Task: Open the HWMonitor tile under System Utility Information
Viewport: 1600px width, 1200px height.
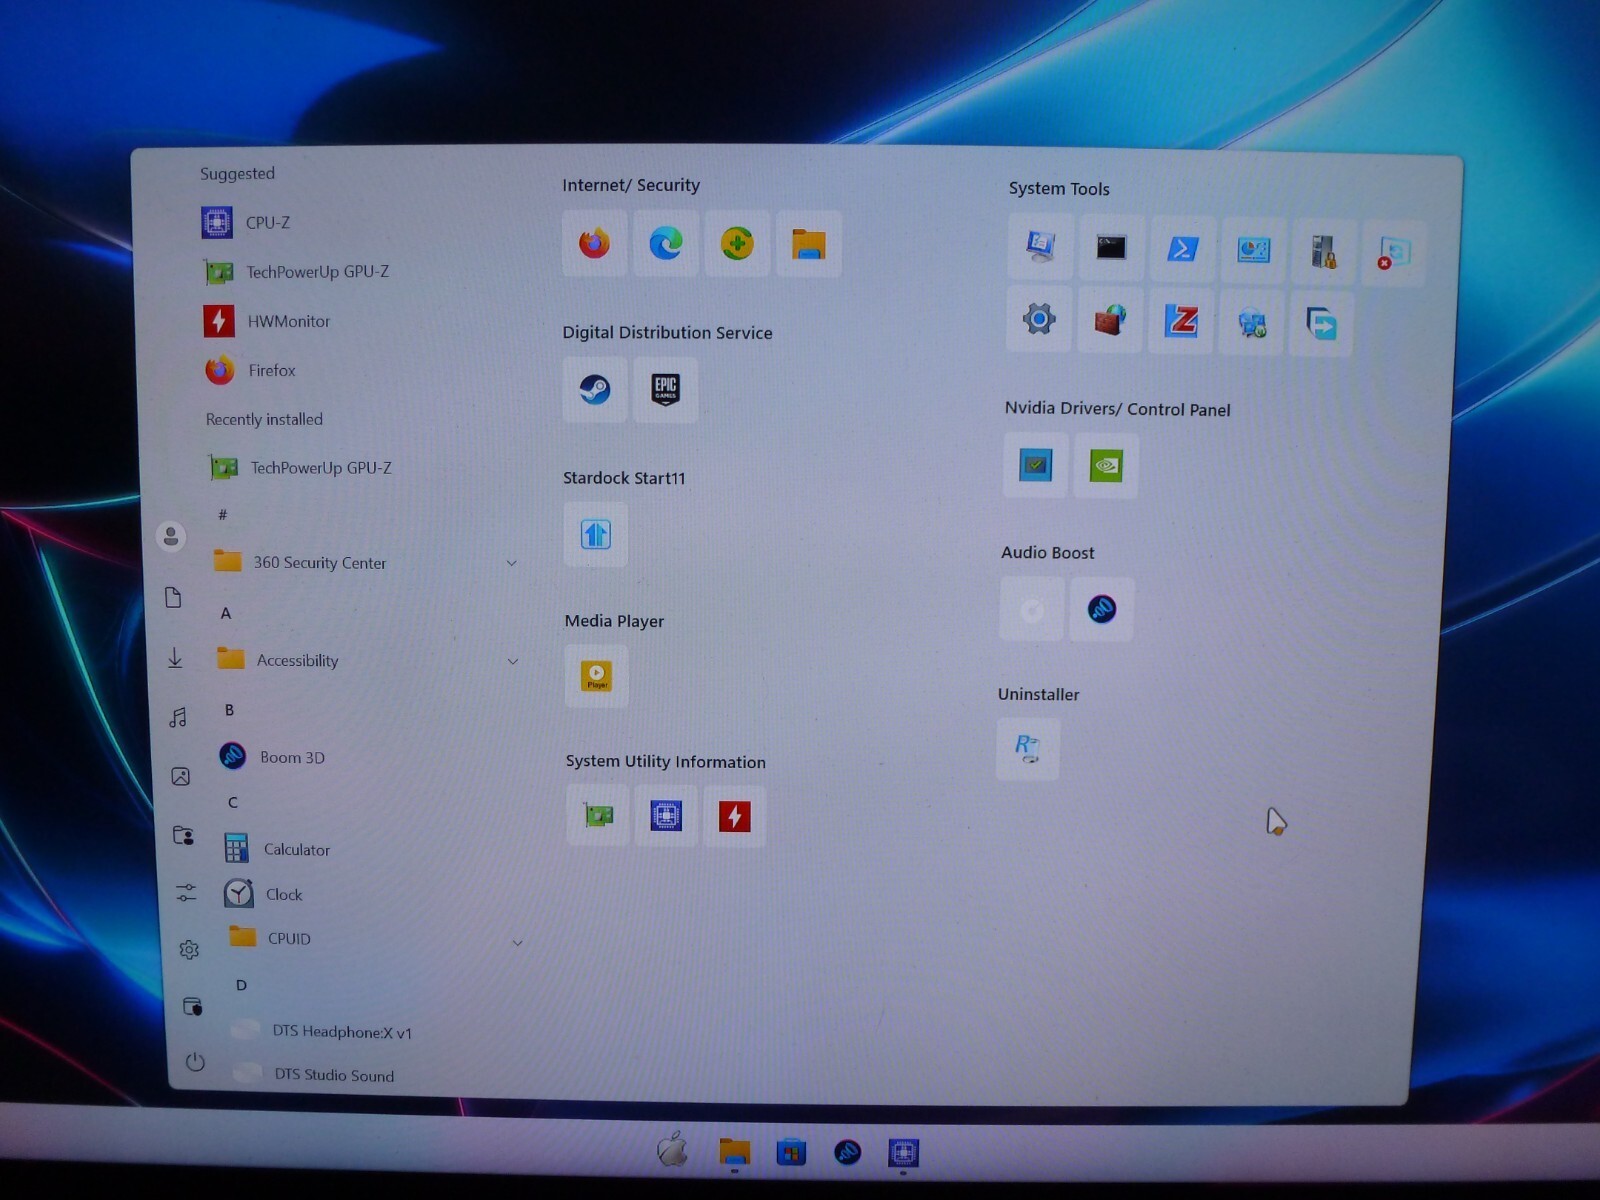Action: [x=735, y=816]
